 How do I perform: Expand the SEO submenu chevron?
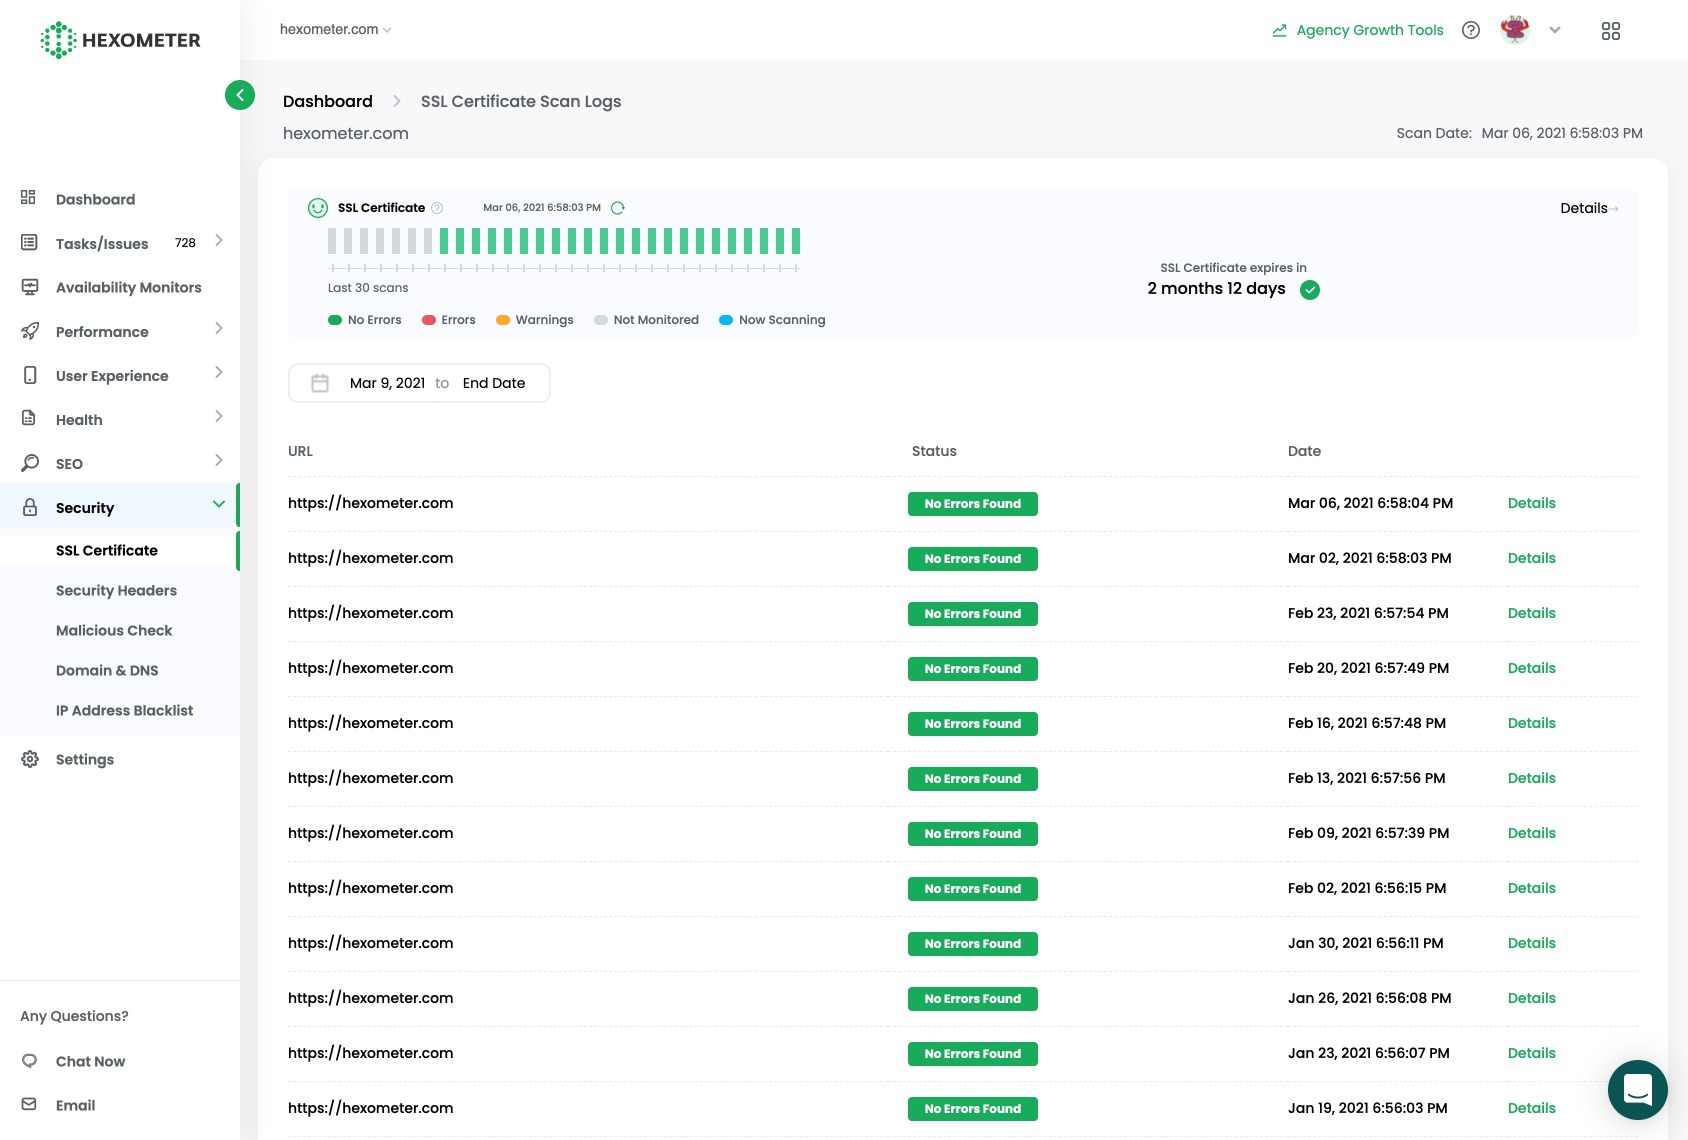218,461
